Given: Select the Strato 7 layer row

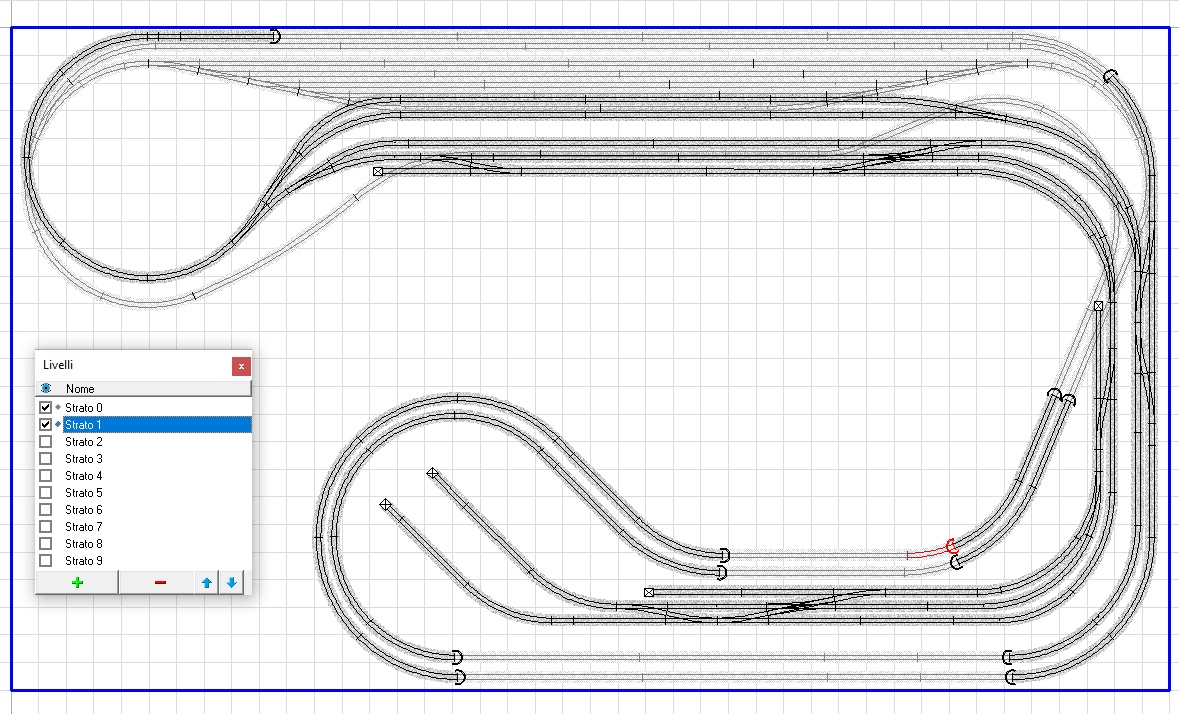Looking at the screenshot, I should tap(84, 527).
